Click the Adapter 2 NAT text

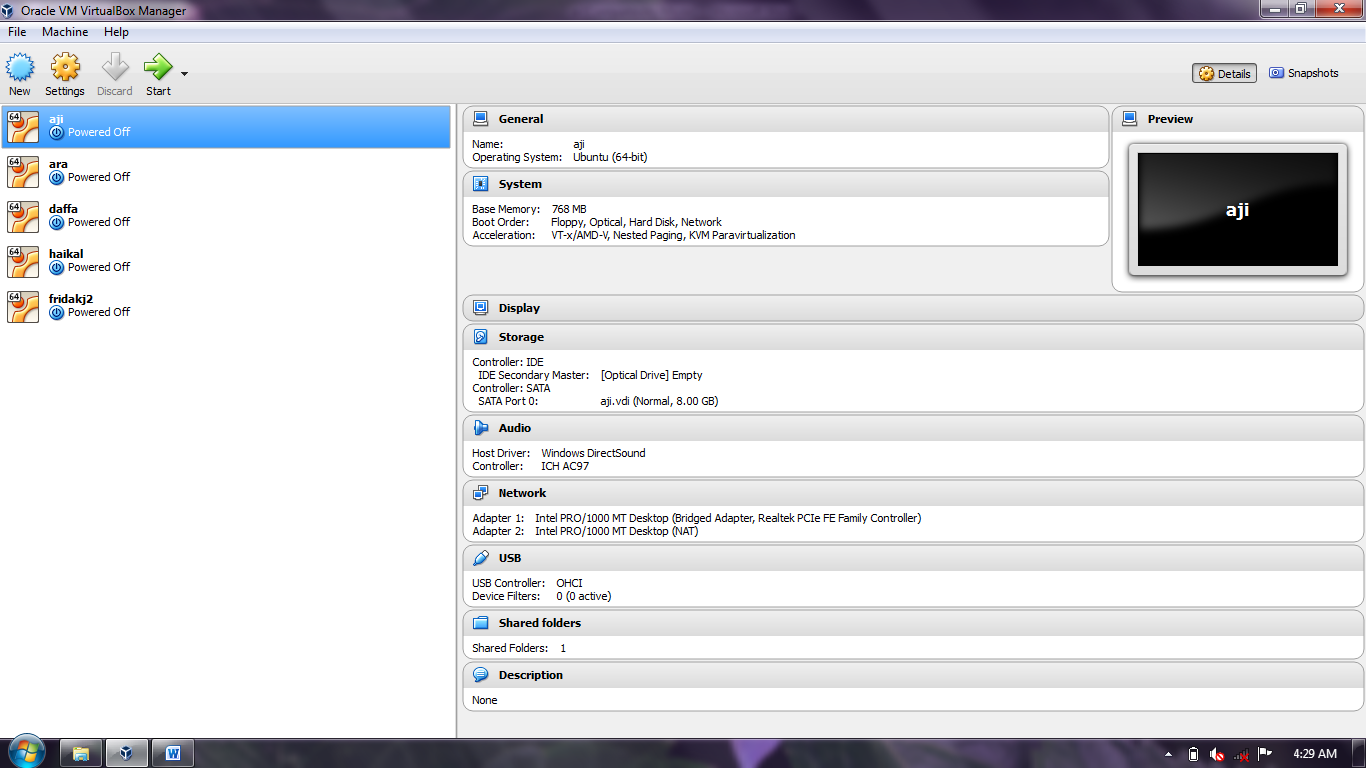[x=617, y=531]
